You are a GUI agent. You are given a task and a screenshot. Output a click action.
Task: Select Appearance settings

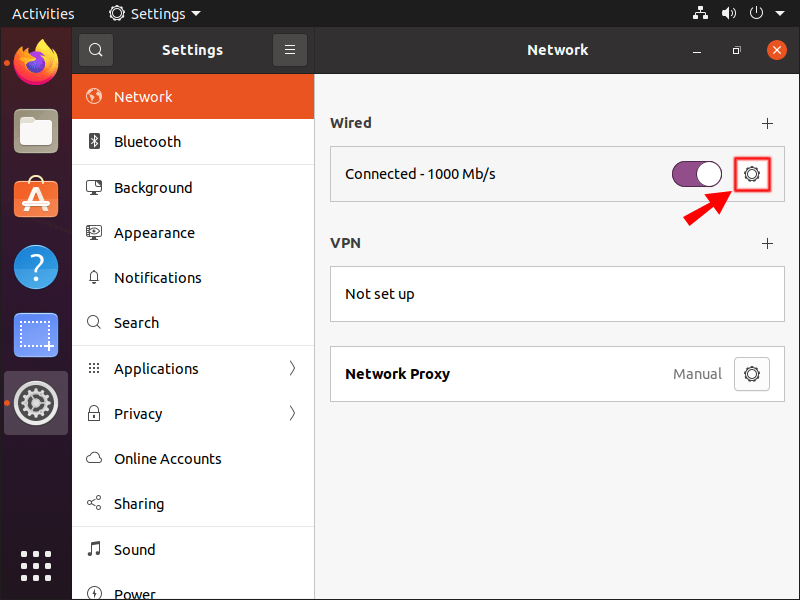(x=152, y=232)
